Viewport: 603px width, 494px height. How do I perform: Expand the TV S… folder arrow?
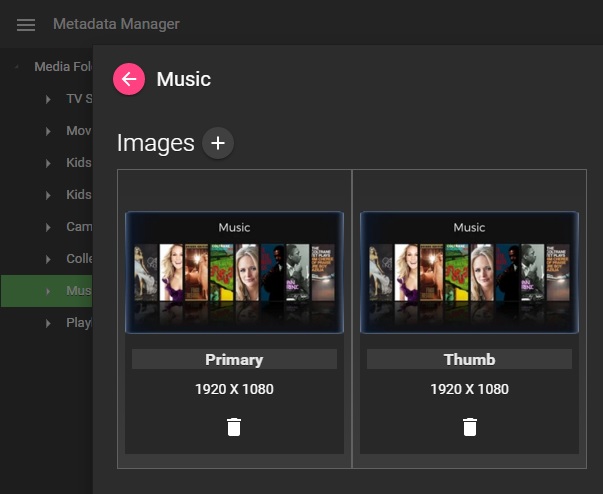pos(48,99)
